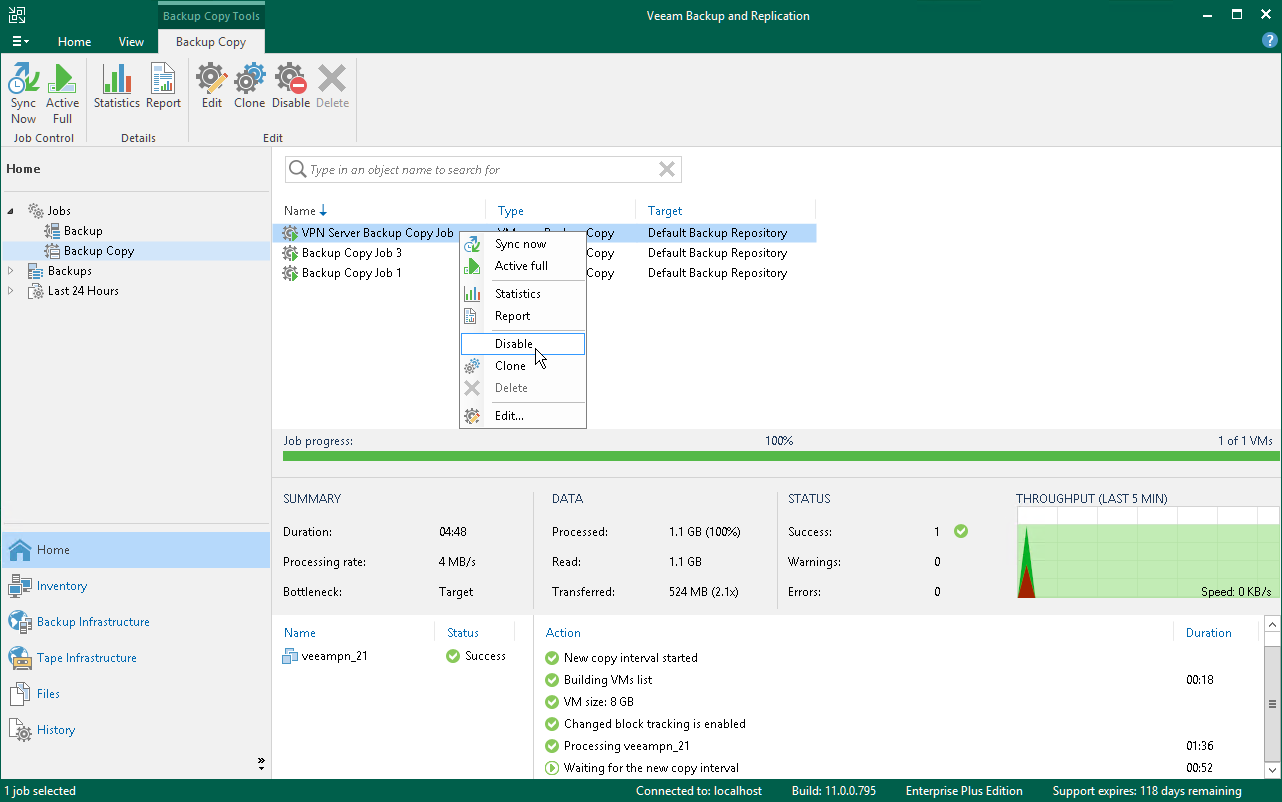1282x802 pixels.
Task: Collapse the Jobs tree node
Action: point(10,211)
